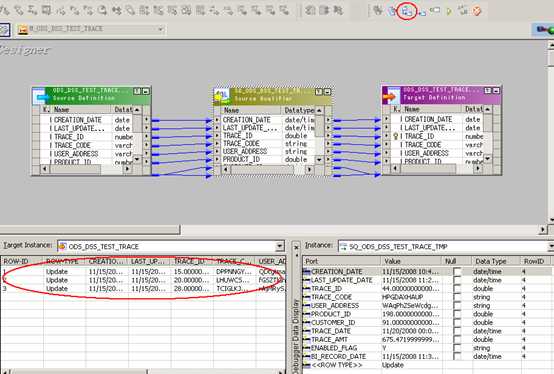Click the Target Definition horizontal scroll-left arrow

(x=396, y=169)
